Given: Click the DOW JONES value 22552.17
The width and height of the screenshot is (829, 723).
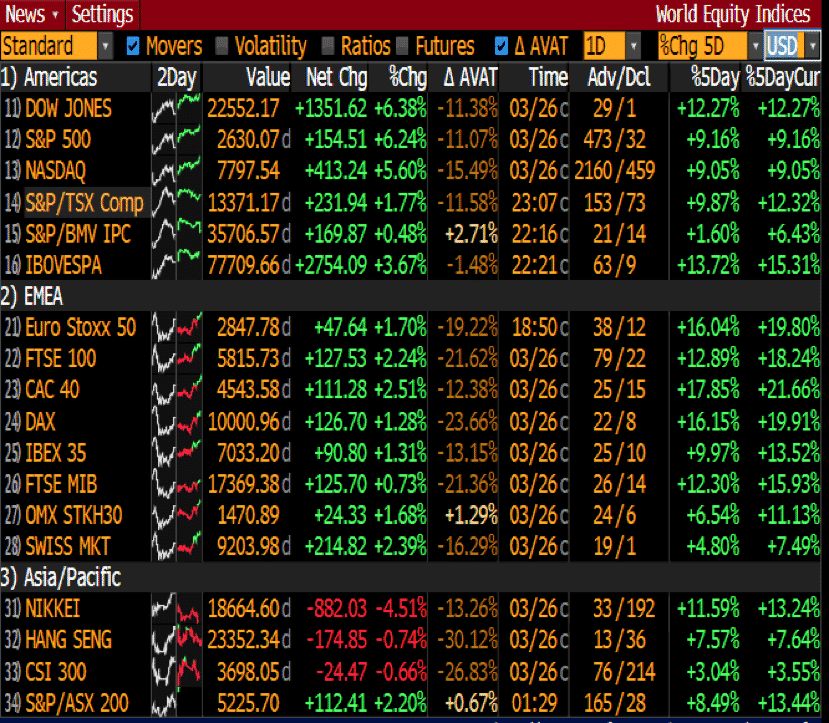Looking at the screenshot, I should [243, 108].
